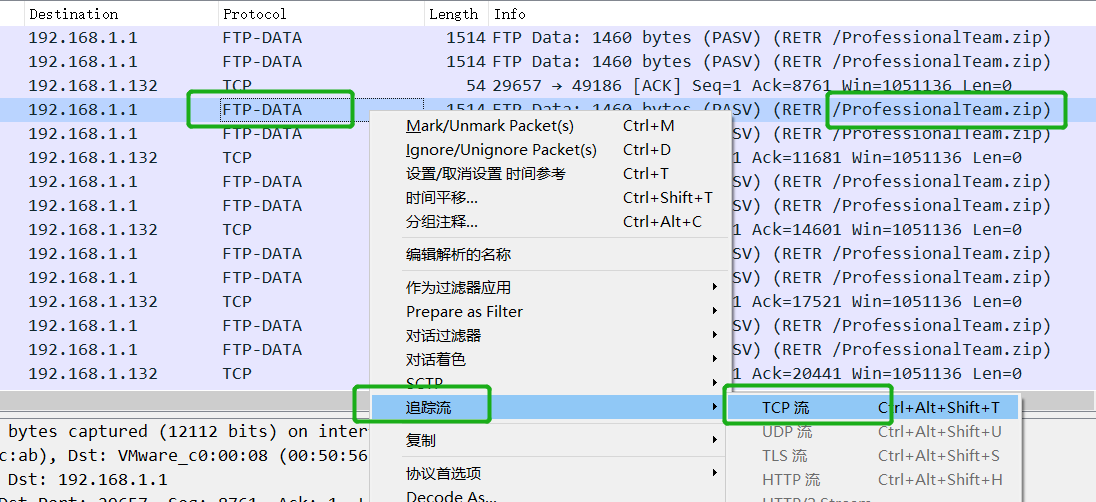
Task: Expand the 协议首选项 submenu
Action: click(x=550, y=473)
